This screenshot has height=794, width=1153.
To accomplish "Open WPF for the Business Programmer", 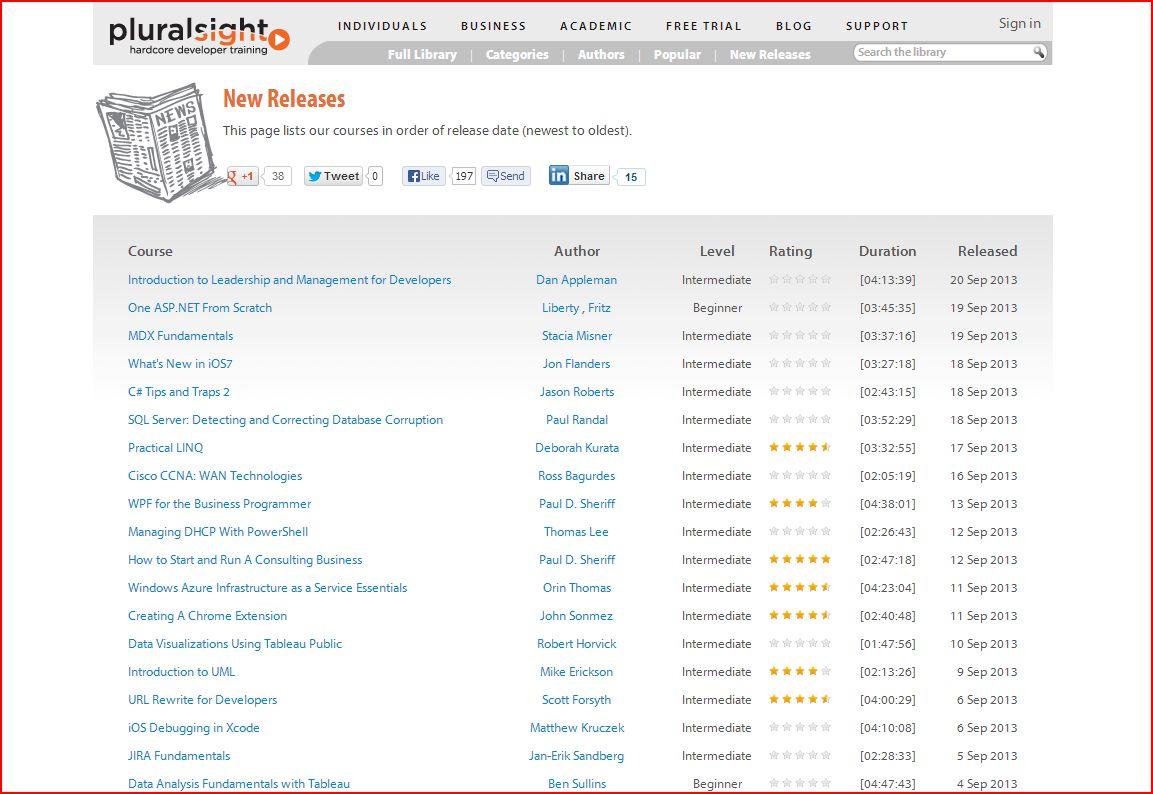I will 219,504.
